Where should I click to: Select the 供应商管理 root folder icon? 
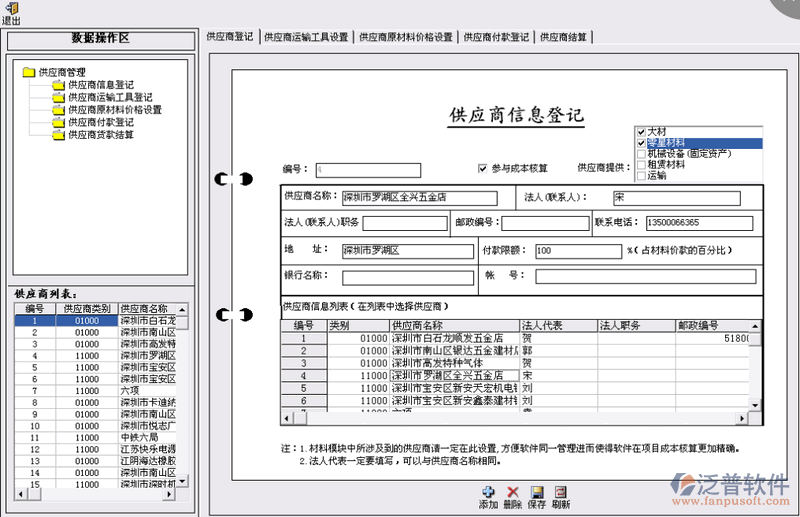[x=28, y=72]
